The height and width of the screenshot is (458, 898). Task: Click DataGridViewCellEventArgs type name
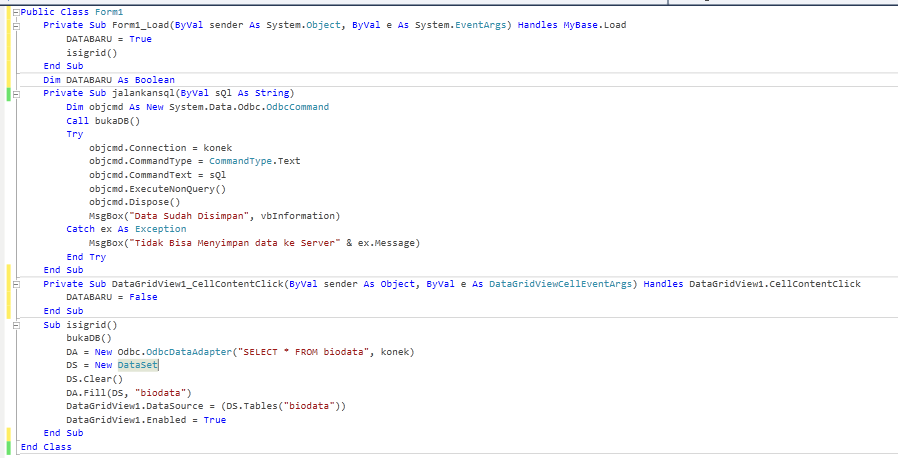coord(561,283)
